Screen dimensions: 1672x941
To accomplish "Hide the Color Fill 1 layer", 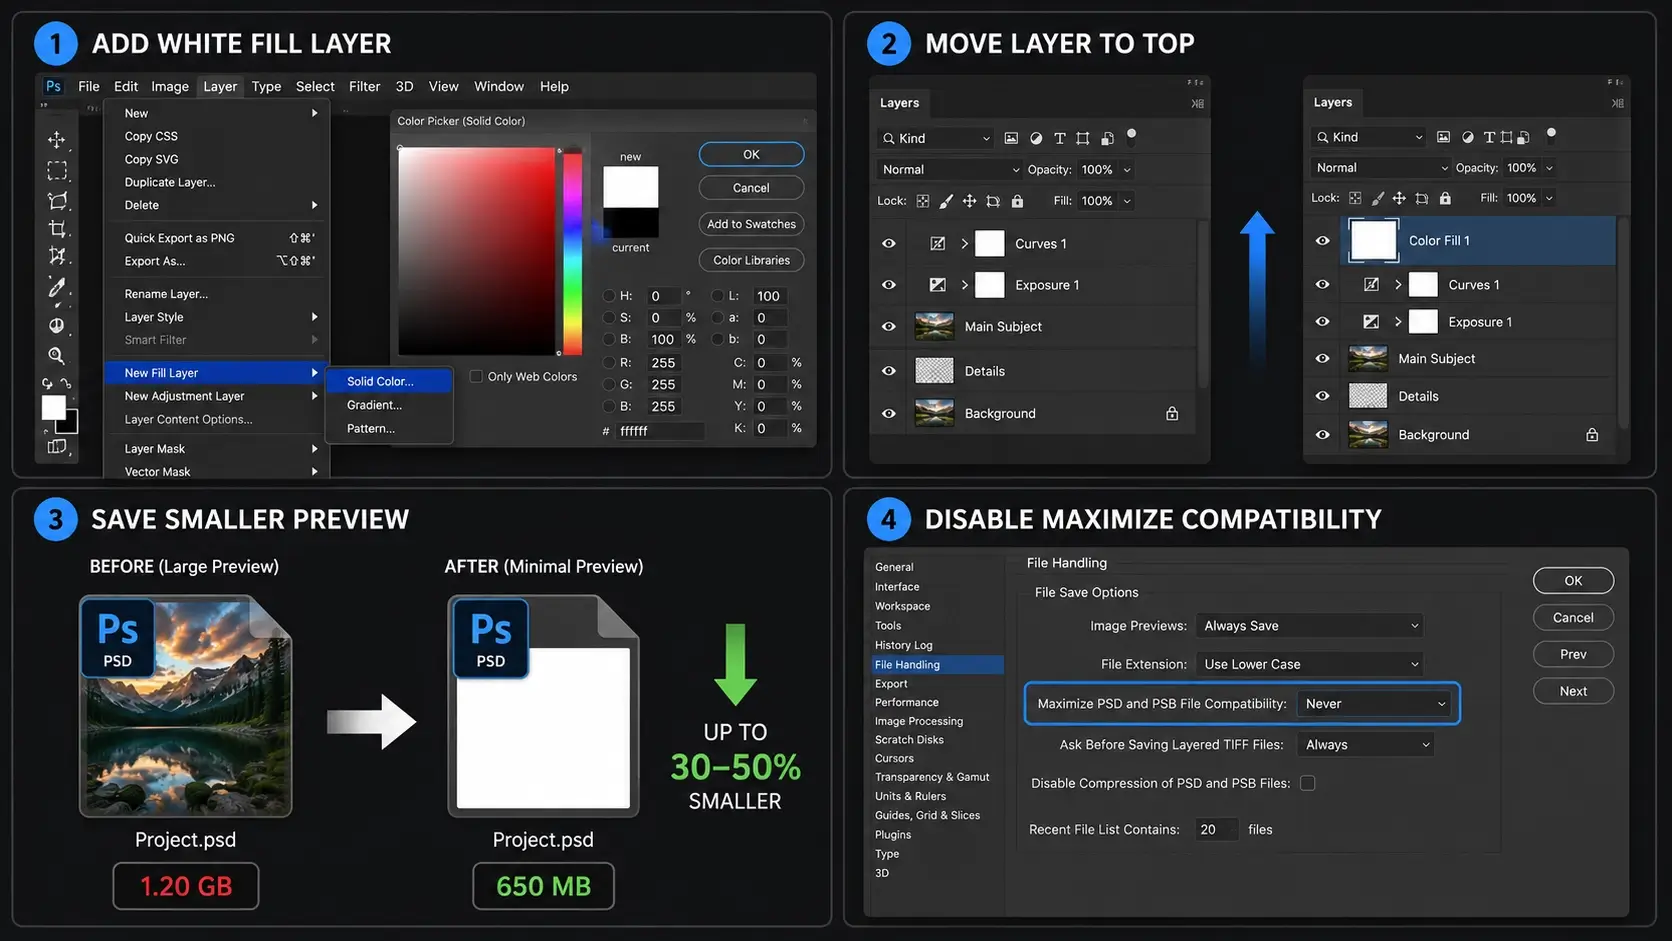I will (1323, 241).
